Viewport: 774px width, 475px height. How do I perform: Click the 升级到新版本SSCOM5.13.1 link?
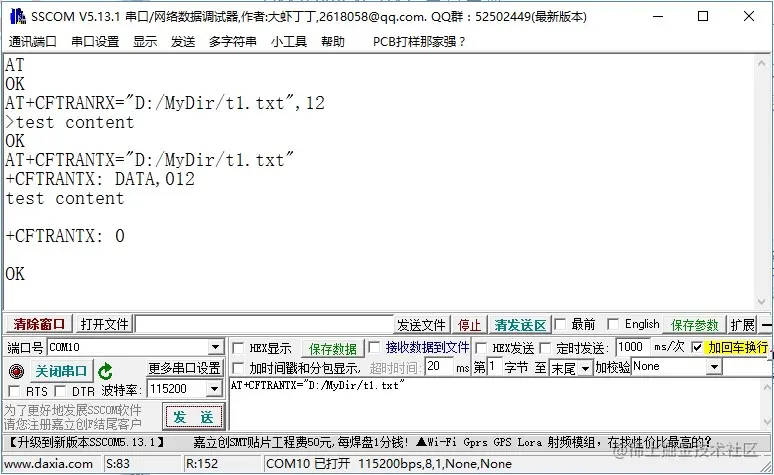87,442
